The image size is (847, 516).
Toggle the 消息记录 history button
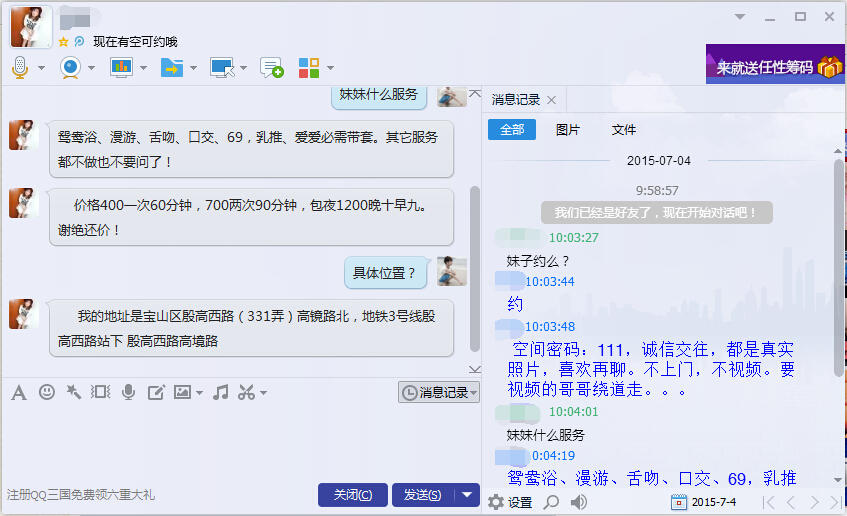[x=439, y=392]
